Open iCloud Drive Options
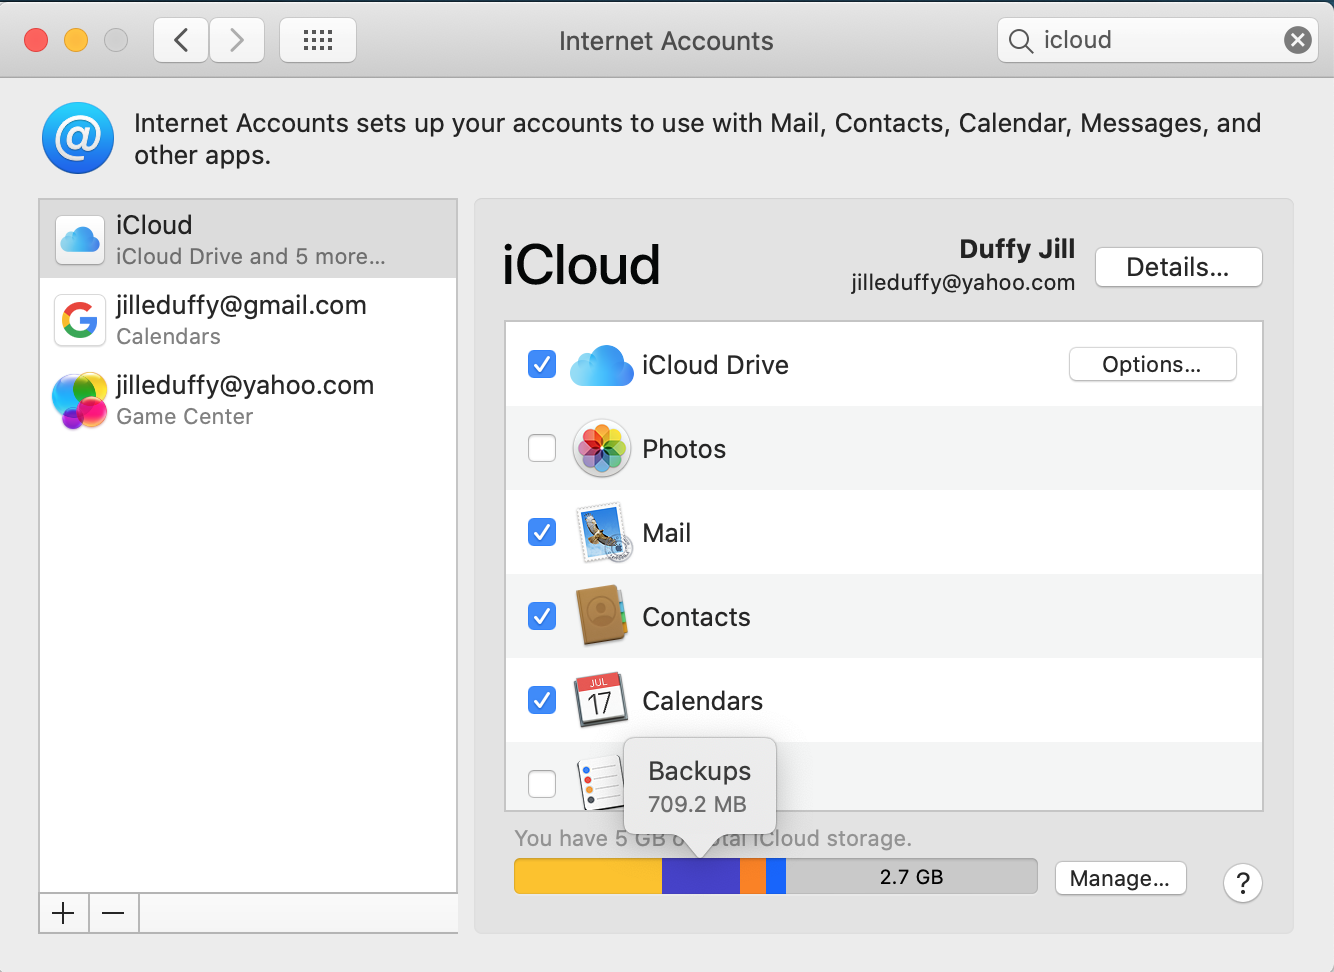Screen dimensions: 1334x972 (1152, 364)
